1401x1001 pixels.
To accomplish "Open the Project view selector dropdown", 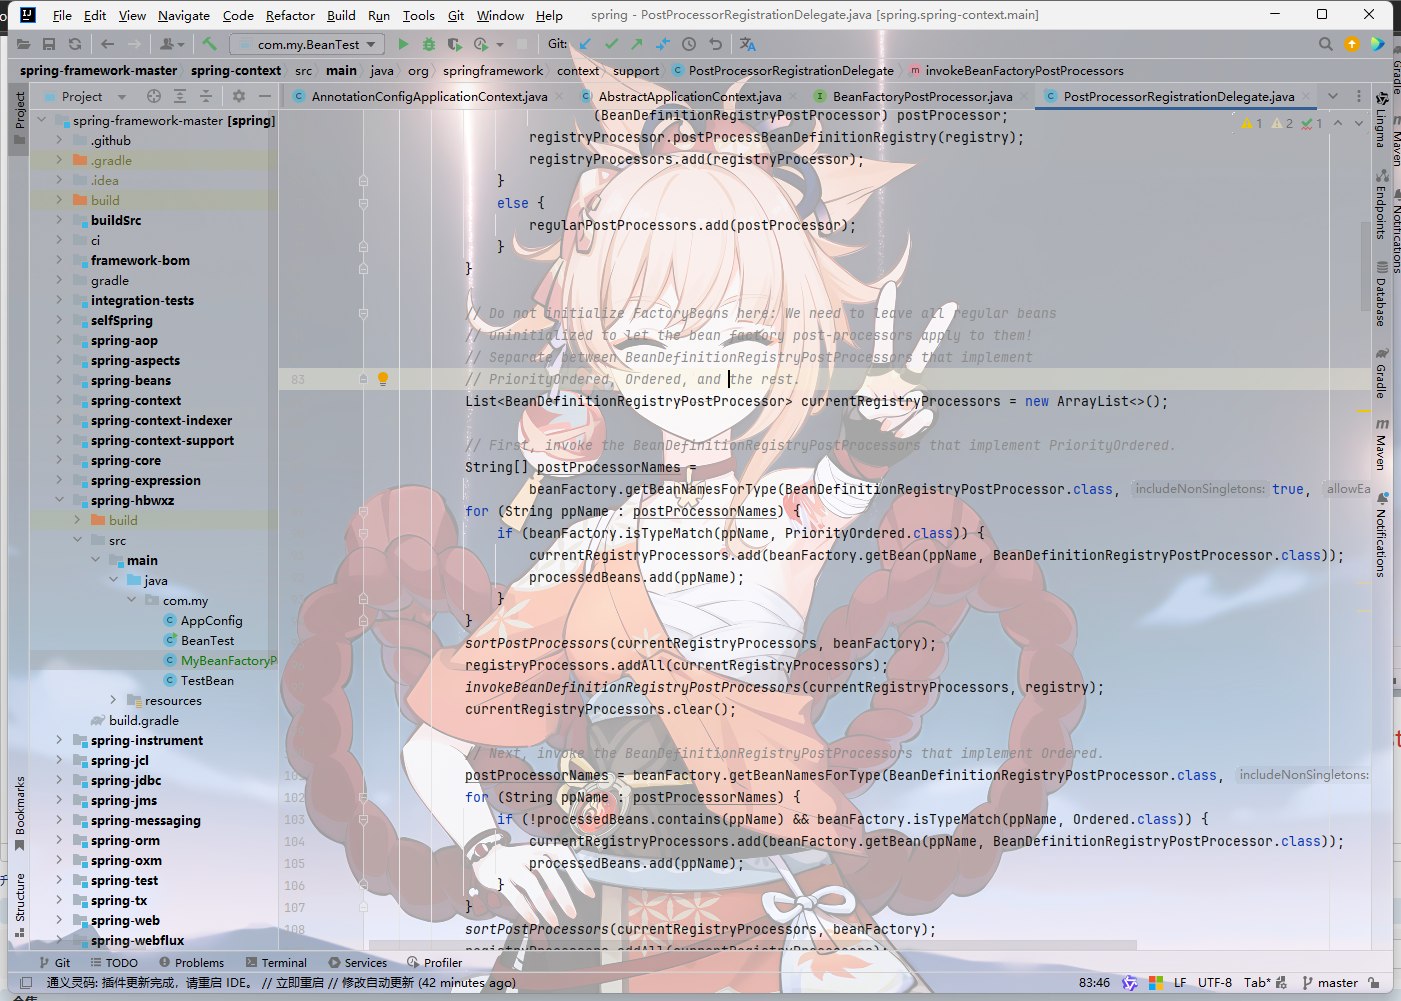I will tap(94, 96).
